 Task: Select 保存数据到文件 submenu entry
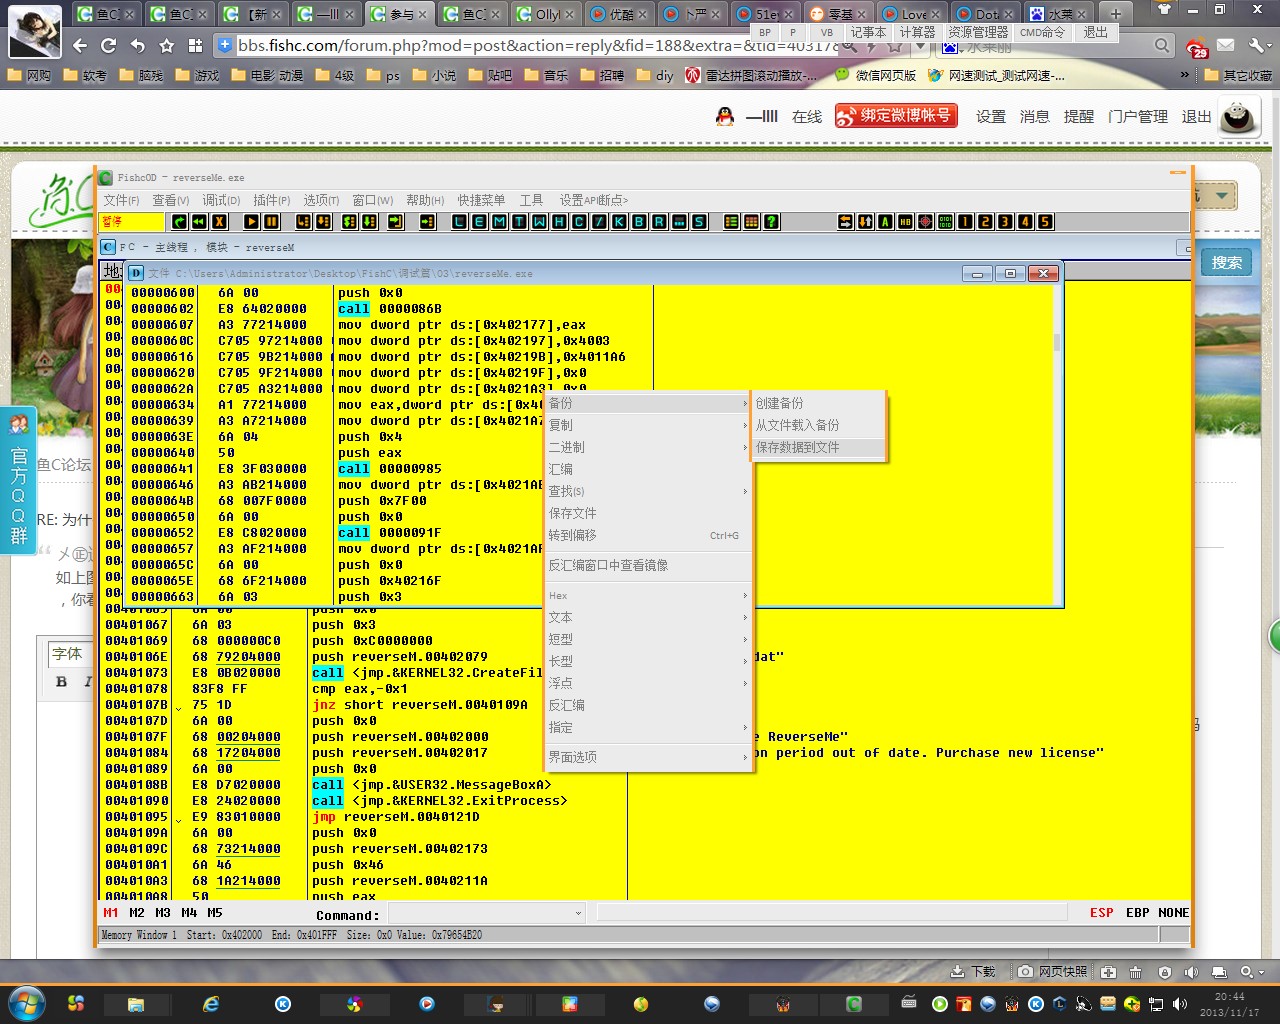818,447
